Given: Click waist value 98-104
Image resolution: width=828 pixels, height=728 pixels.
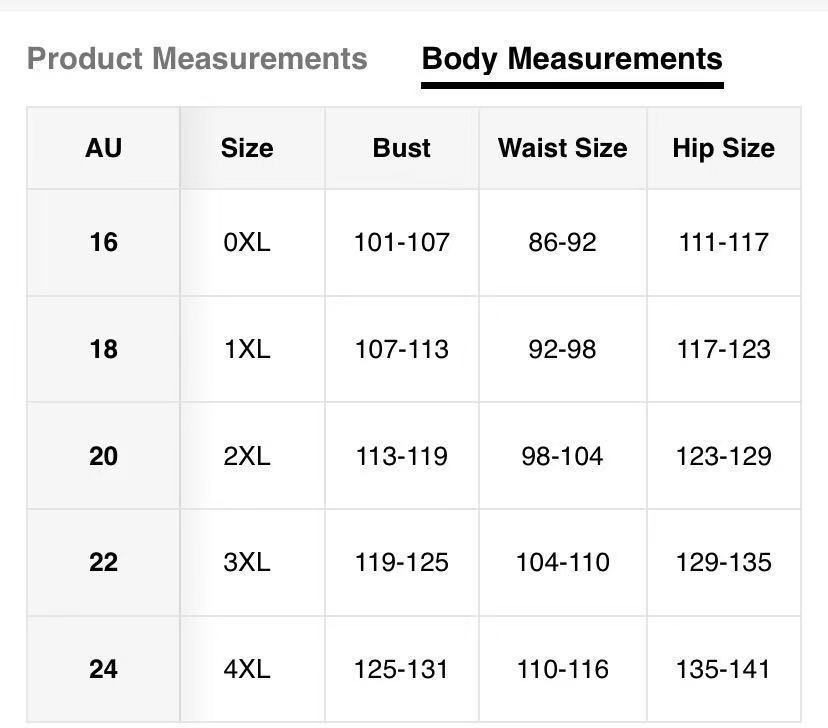Looking at the screenshot, I should pos(563,456).
